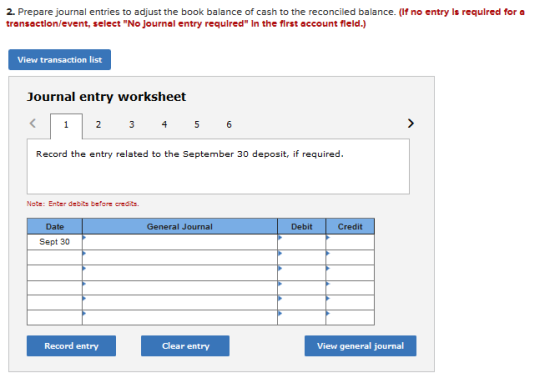Select worksheet tab 1
This screenshot has width=560, height=373.
click(x=66, y=125)
